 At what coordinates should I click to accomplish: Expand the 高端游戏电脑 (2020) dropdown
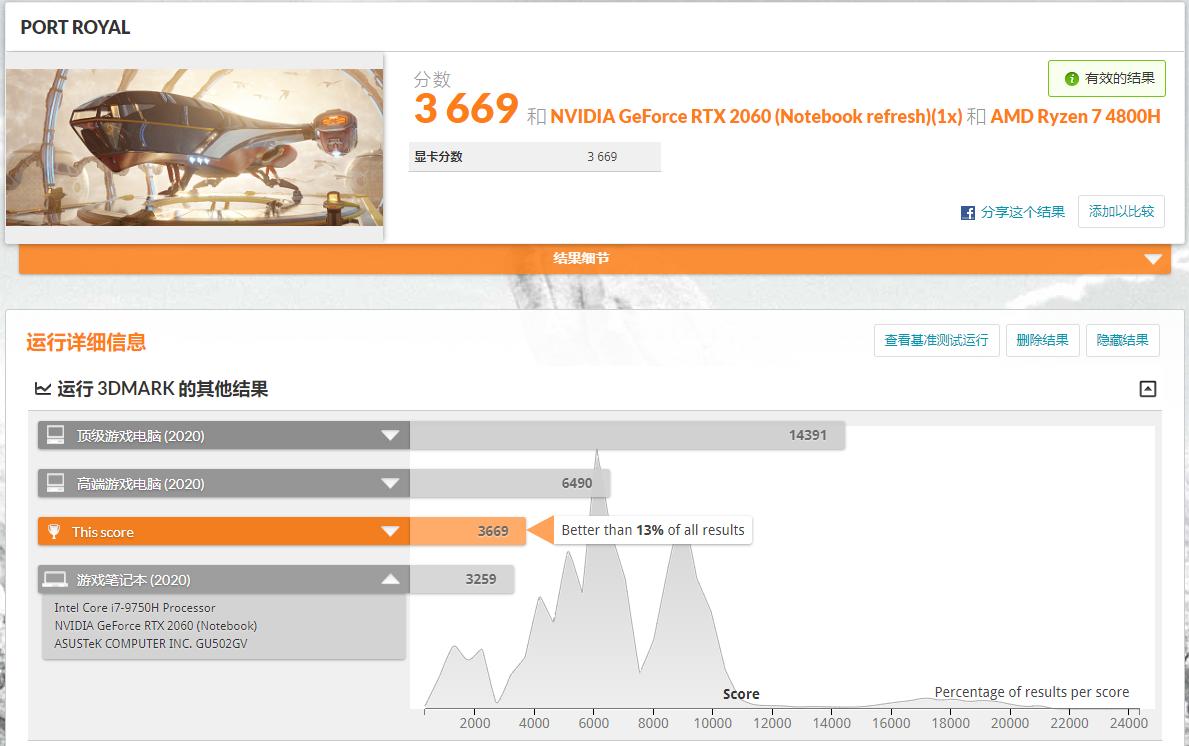[x=391, y=482]
